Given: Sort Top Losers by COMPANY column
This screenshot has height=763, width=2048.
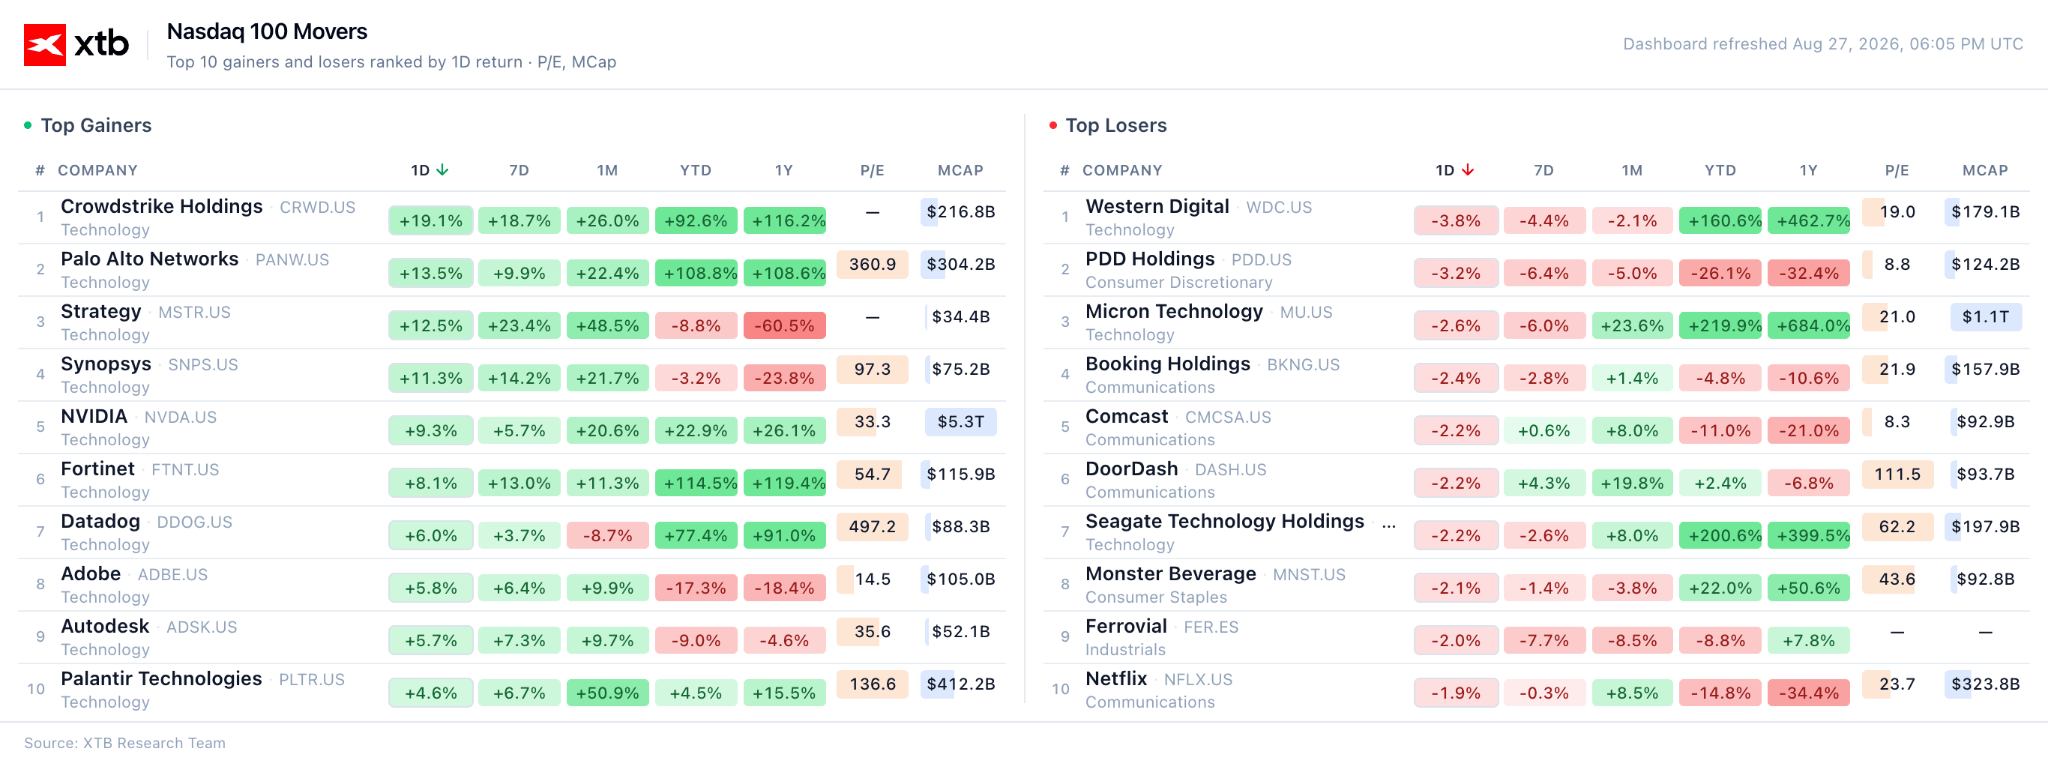Looking at the screenshot, I should click(1122, 171).
